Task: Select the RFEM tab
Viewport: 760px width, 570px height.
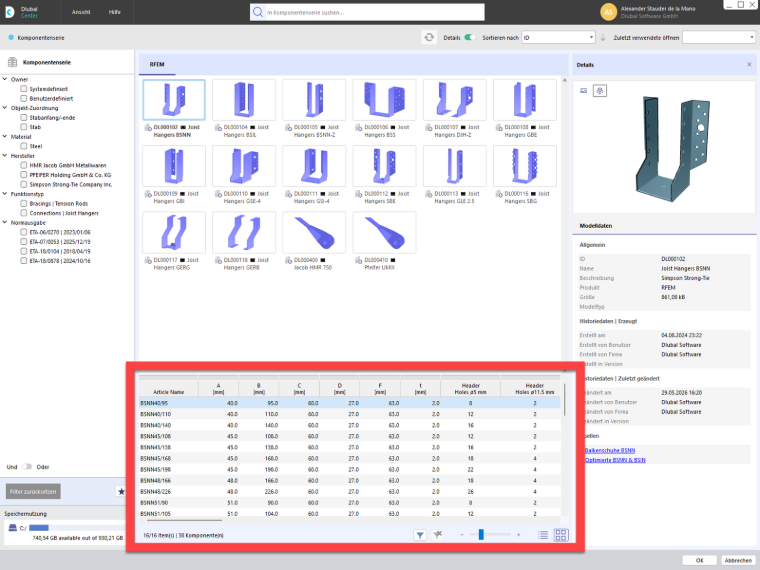Action: (157, 64)
